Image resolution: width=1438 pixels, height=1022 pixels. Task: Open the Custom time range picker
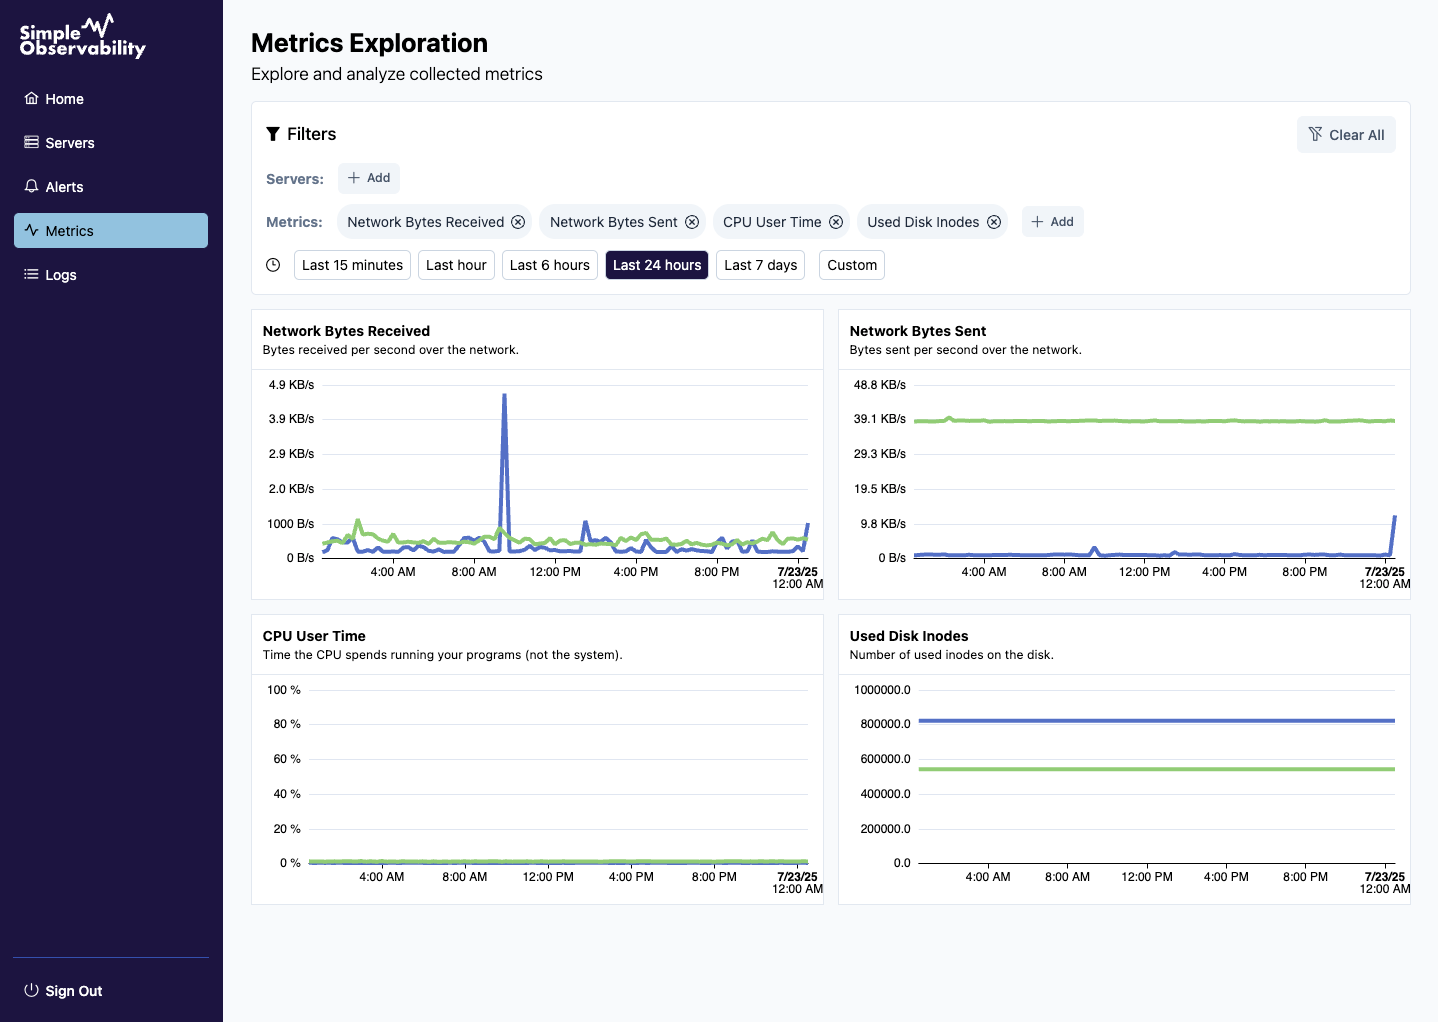click(851, 265)
